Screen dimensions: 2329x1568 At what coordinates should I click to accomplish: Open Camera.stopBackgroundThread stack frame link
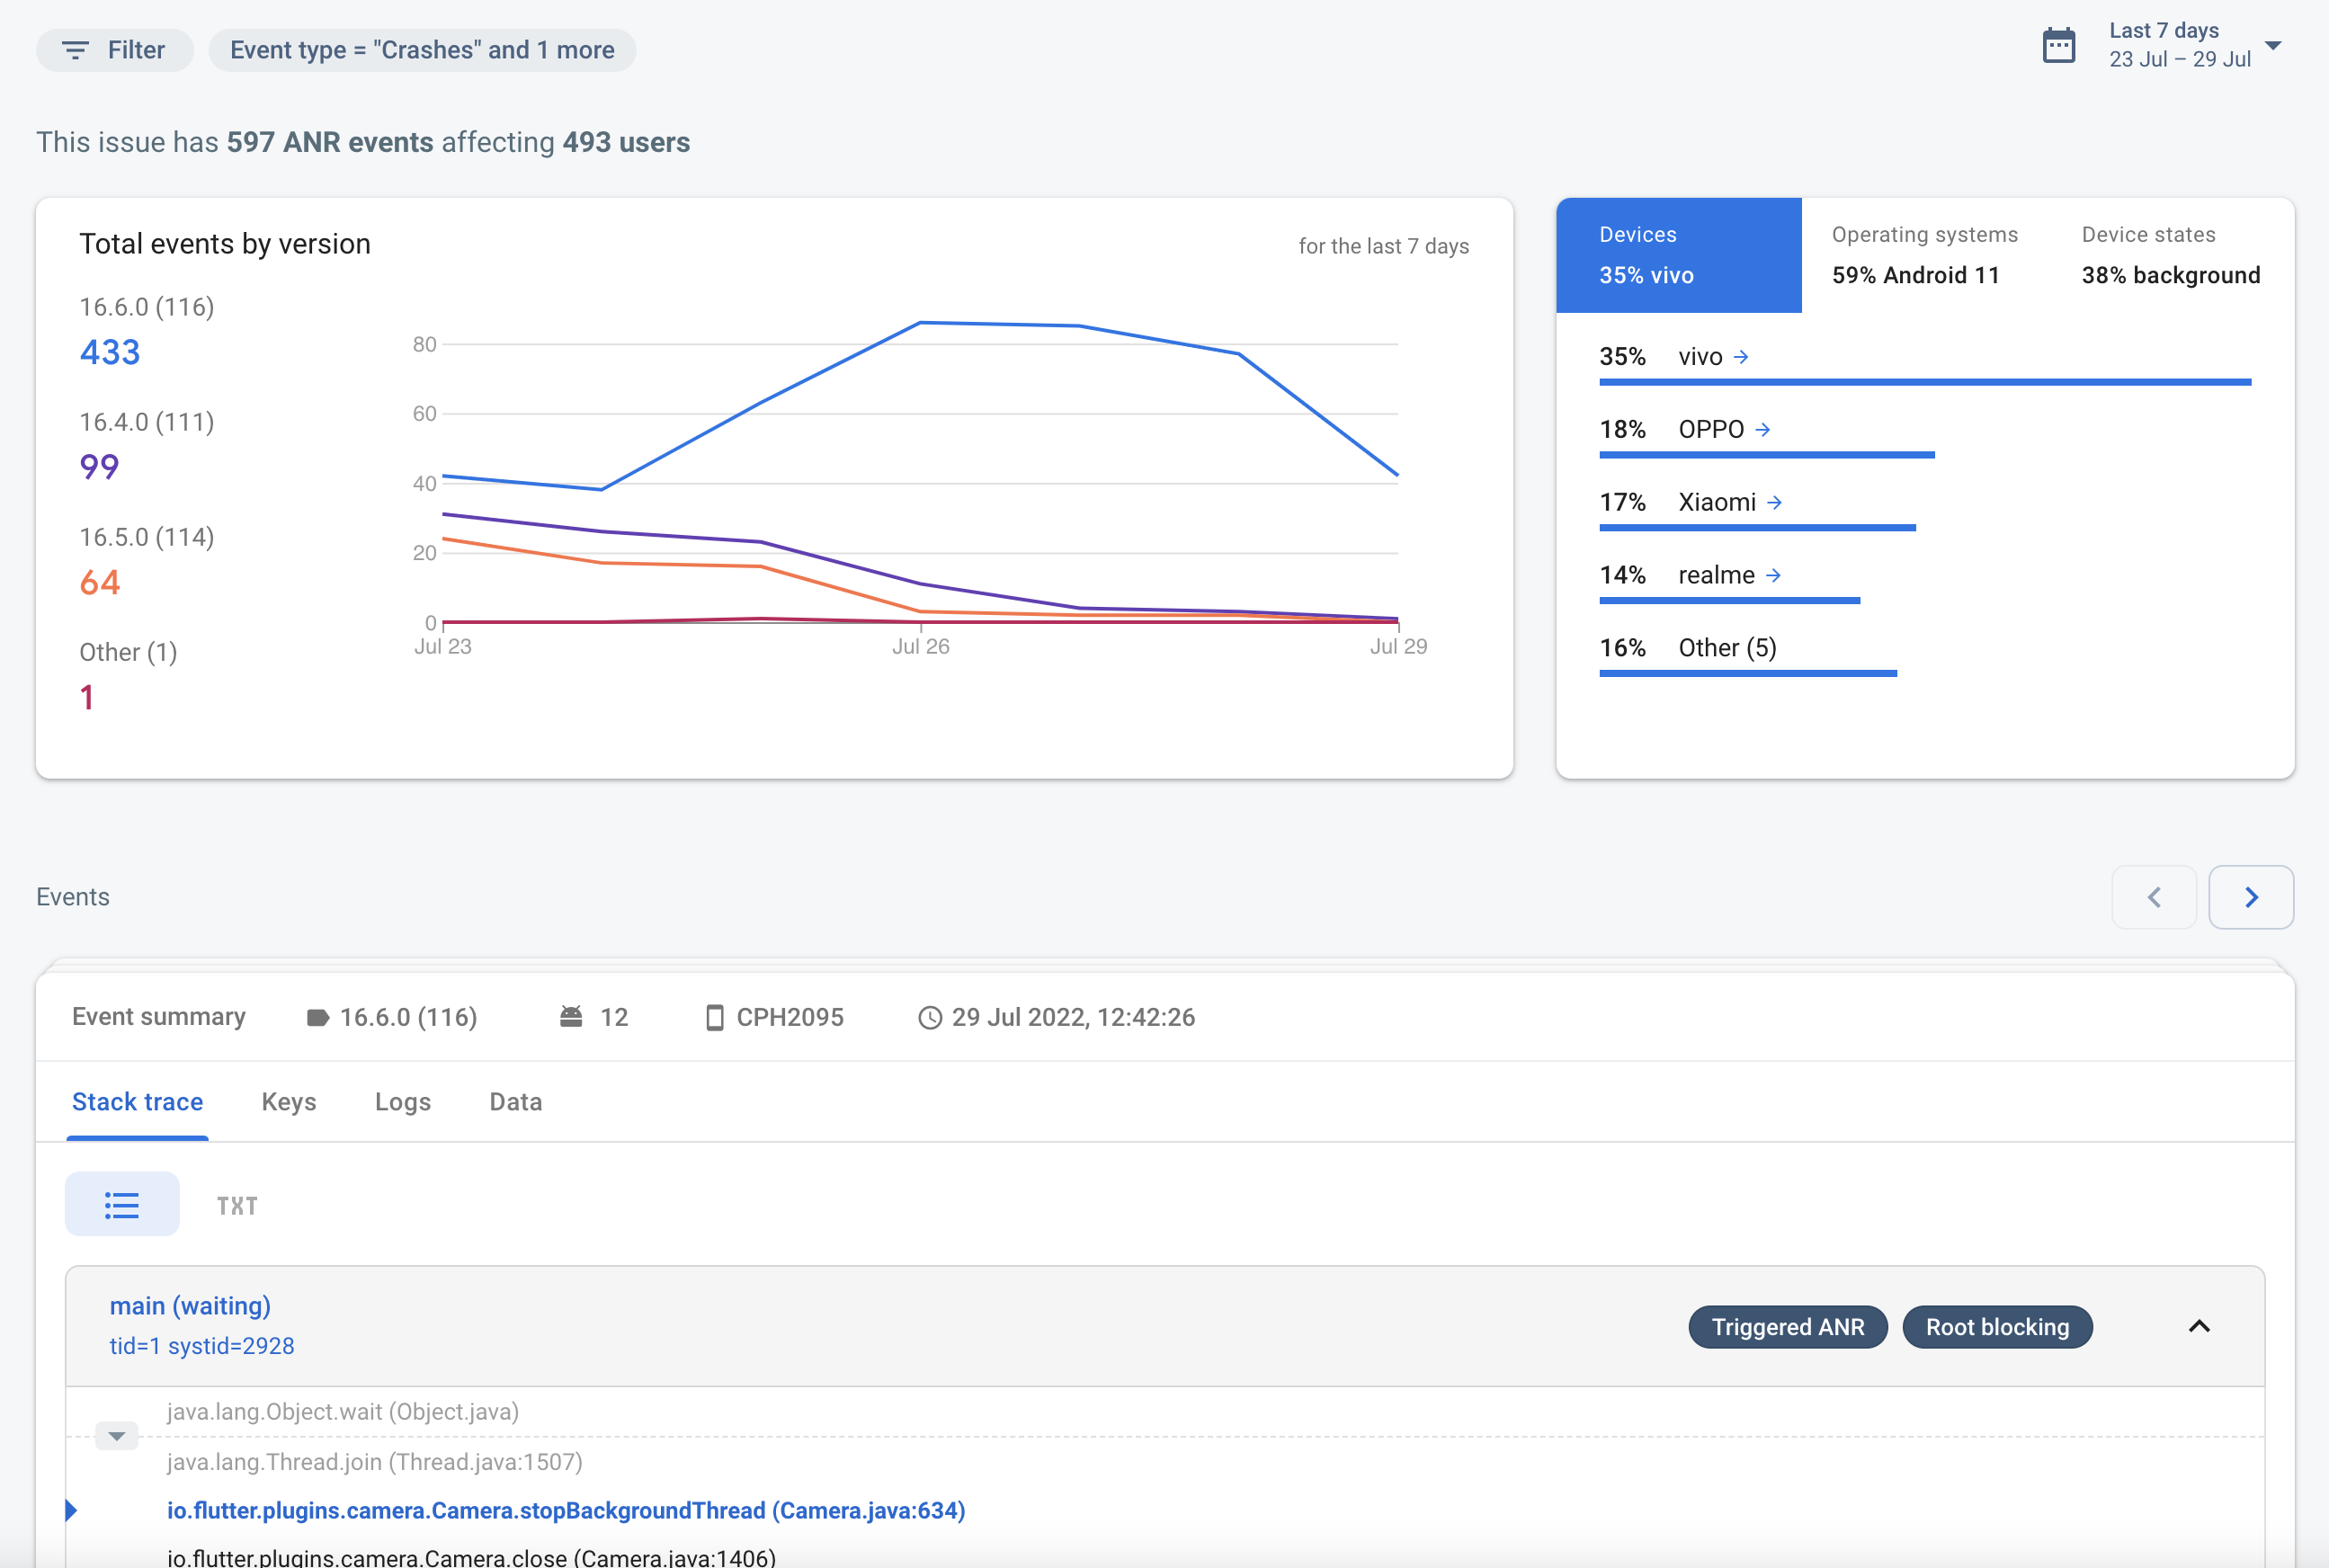coord(566,1510)
